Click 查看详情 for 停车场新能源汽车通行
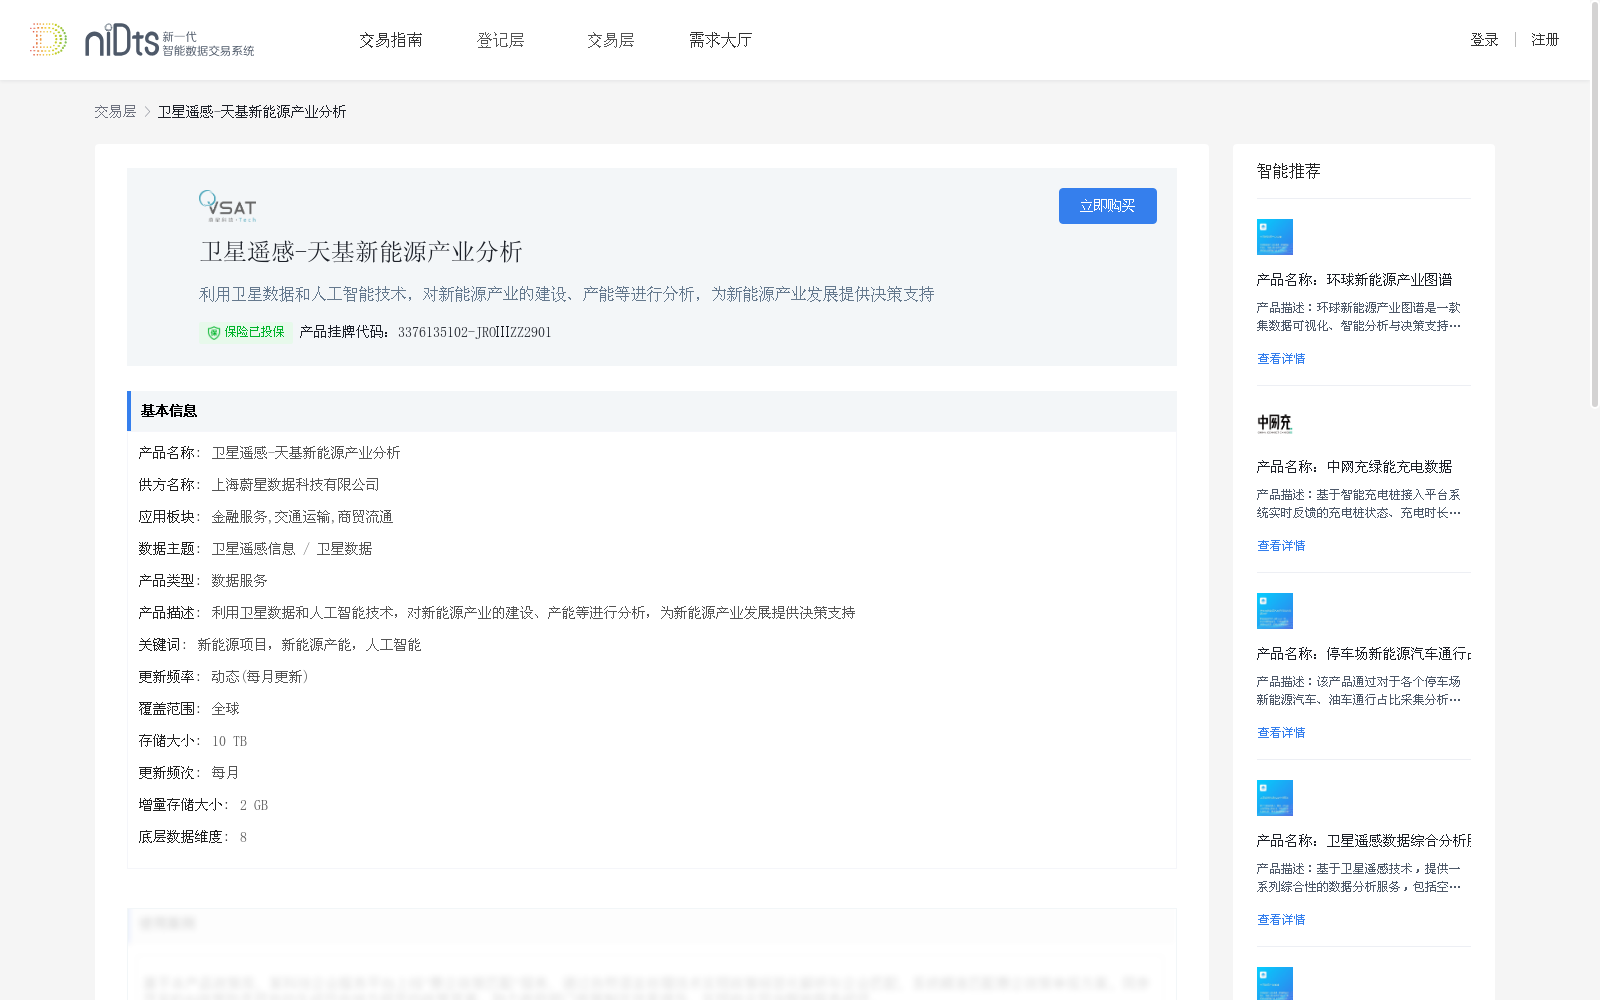The width and height of the screenshot is (1600, 1000). pyautogui.click(x=1281, y=733)
